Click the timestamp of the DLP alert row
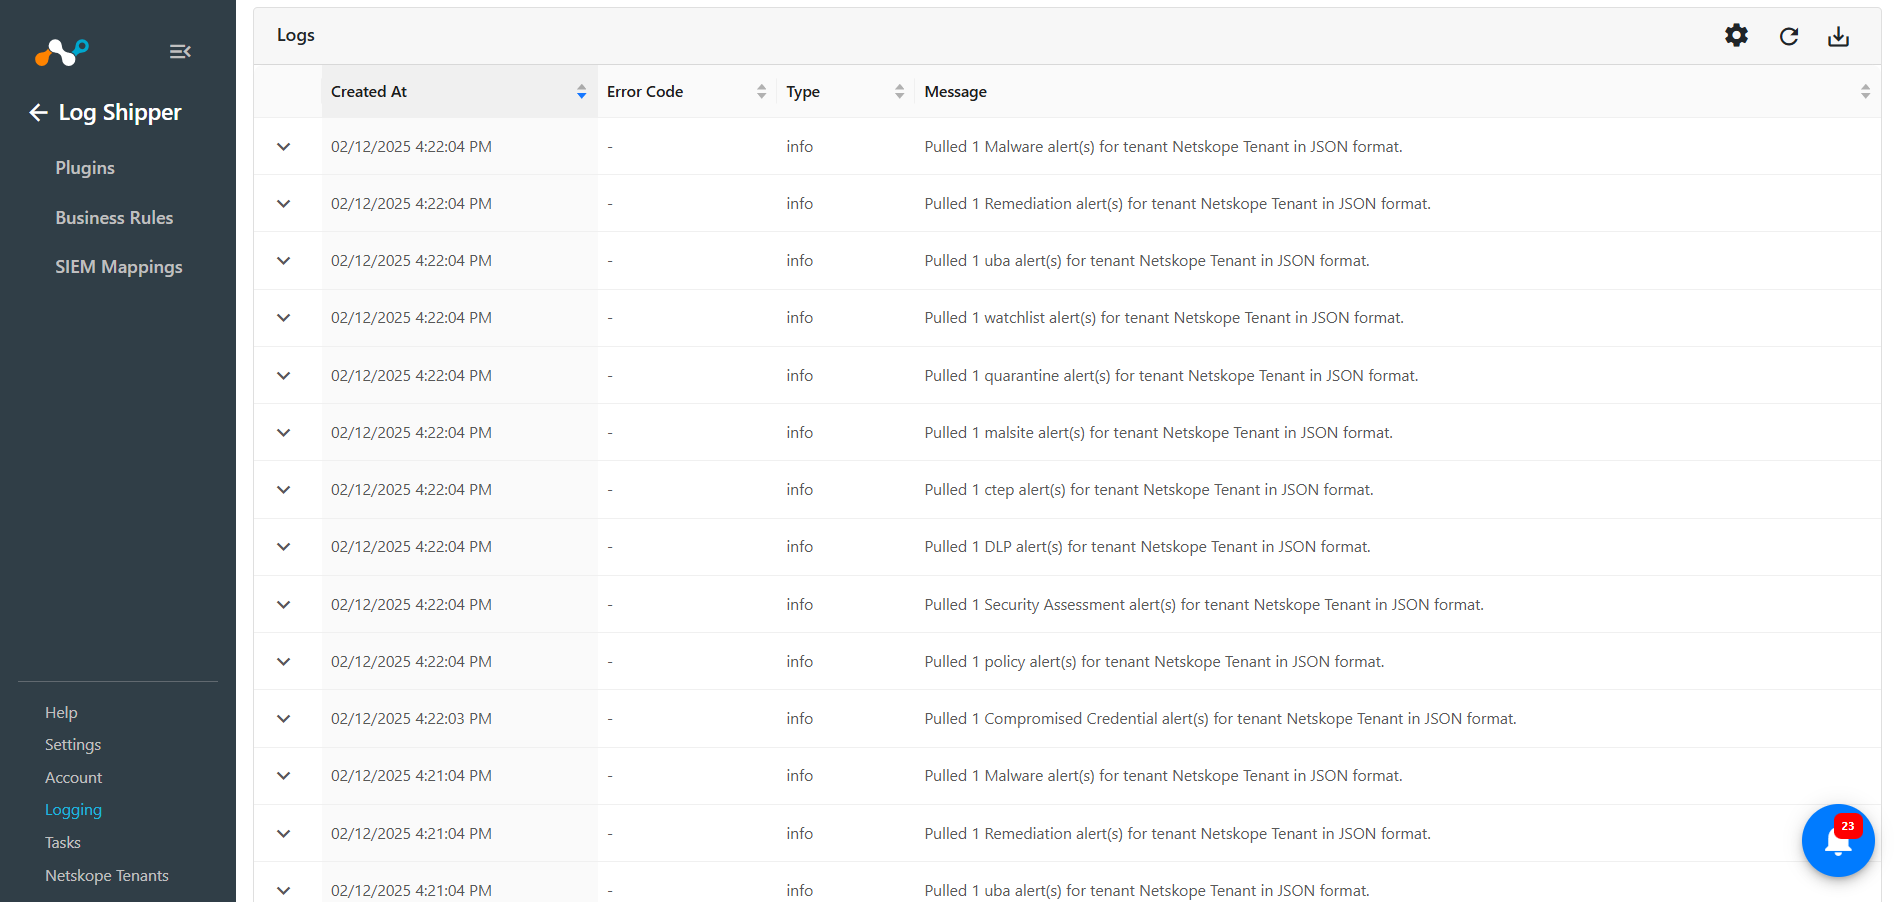 411,547
